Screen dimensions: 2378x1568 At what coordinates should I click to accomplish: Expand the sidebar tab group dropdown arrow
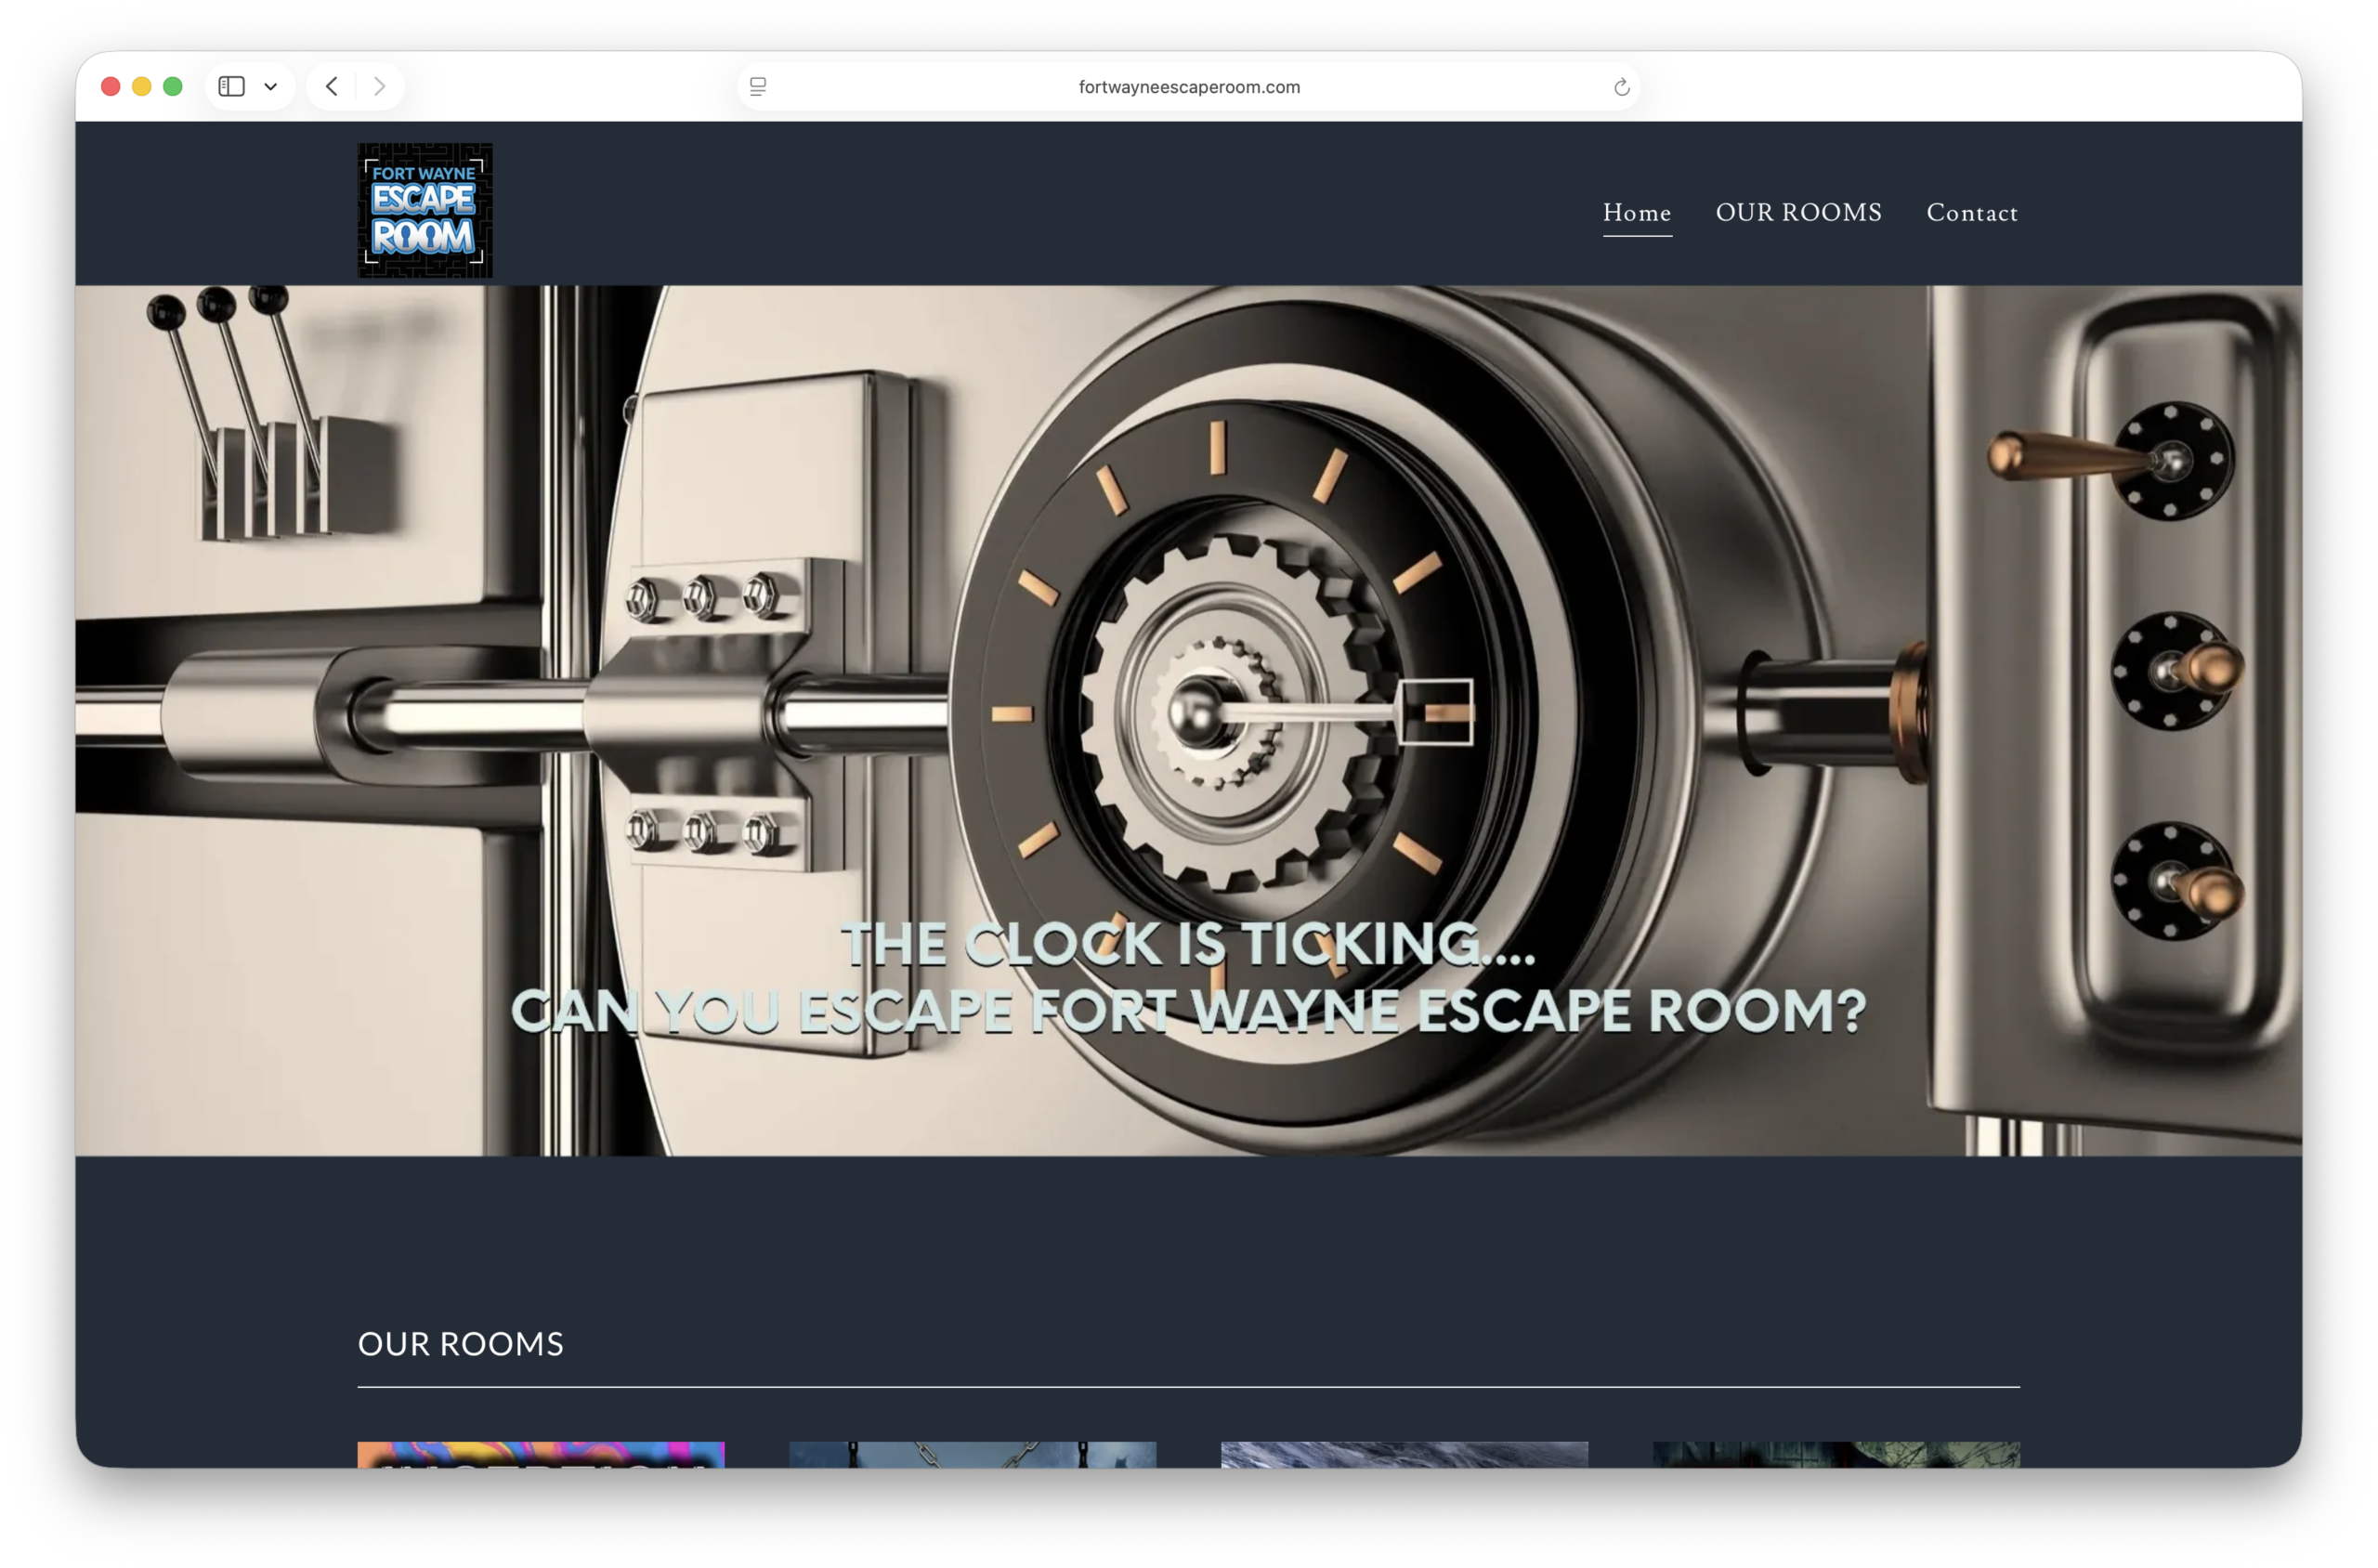271,87
